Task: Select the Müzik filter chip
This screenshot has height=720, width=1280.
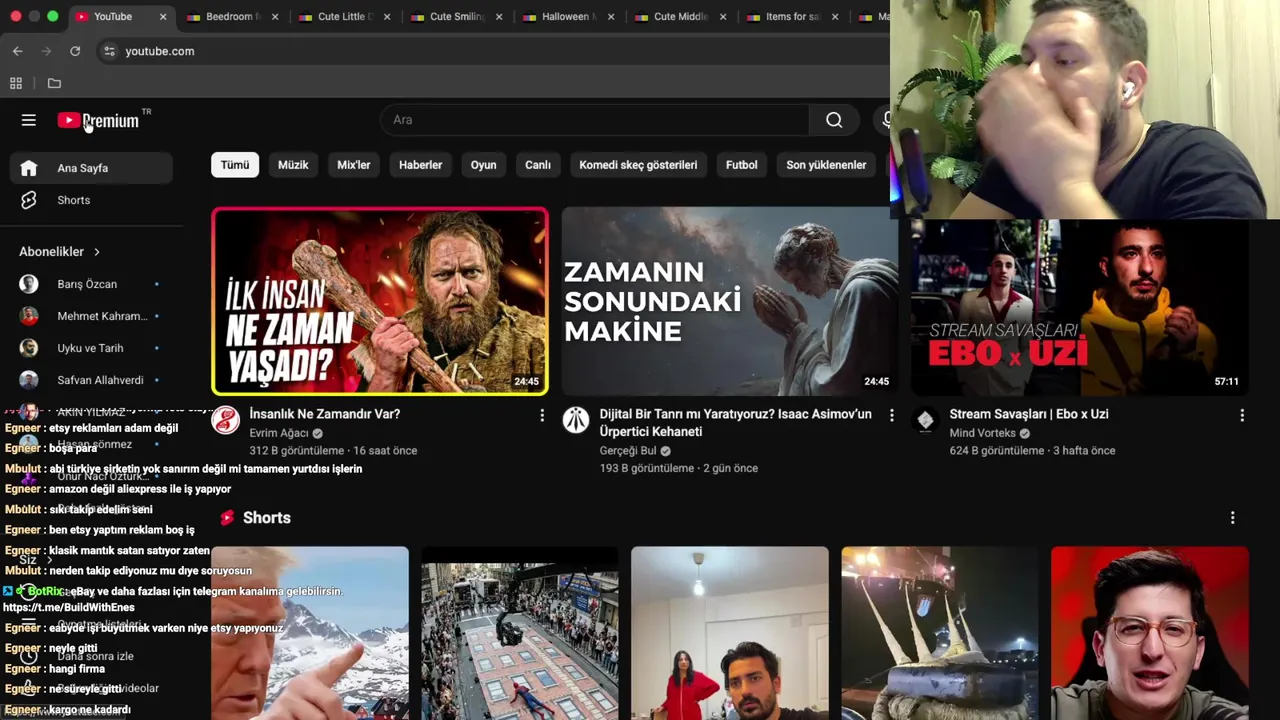Action: [293, 165]
